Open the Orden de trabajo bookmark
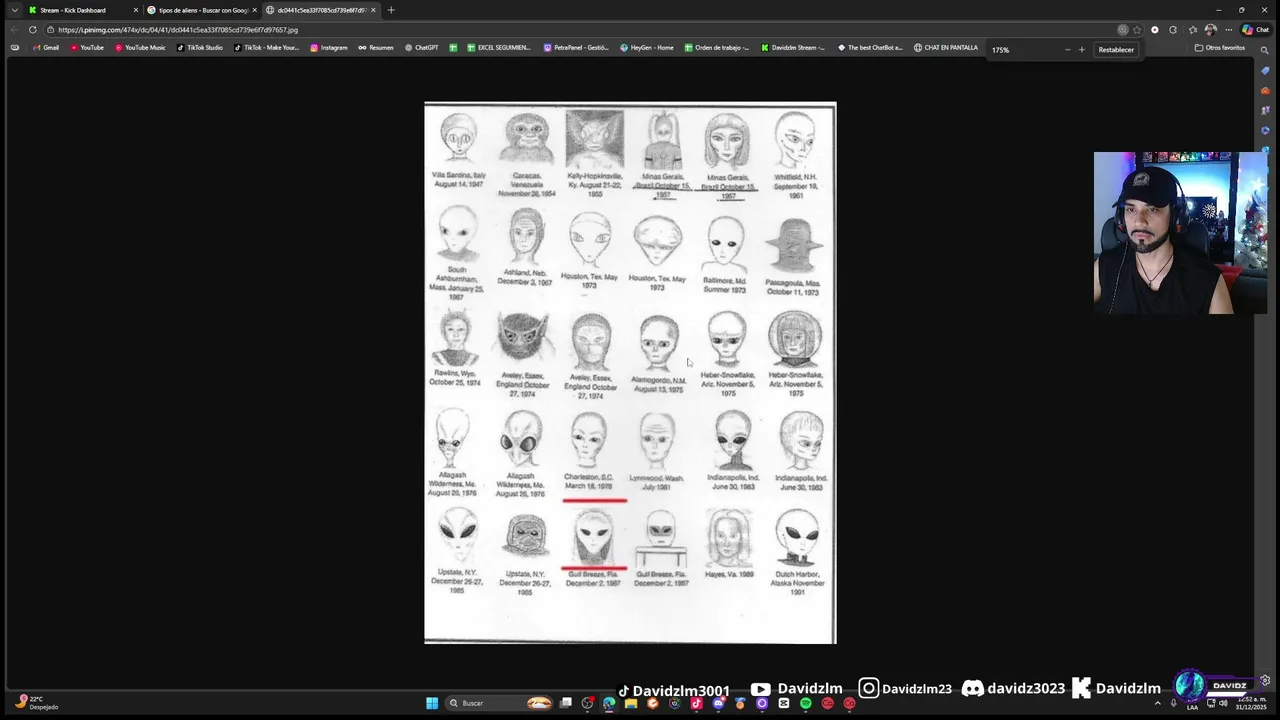The height and width of the screenshot is (720, 1280). point(716,48)
